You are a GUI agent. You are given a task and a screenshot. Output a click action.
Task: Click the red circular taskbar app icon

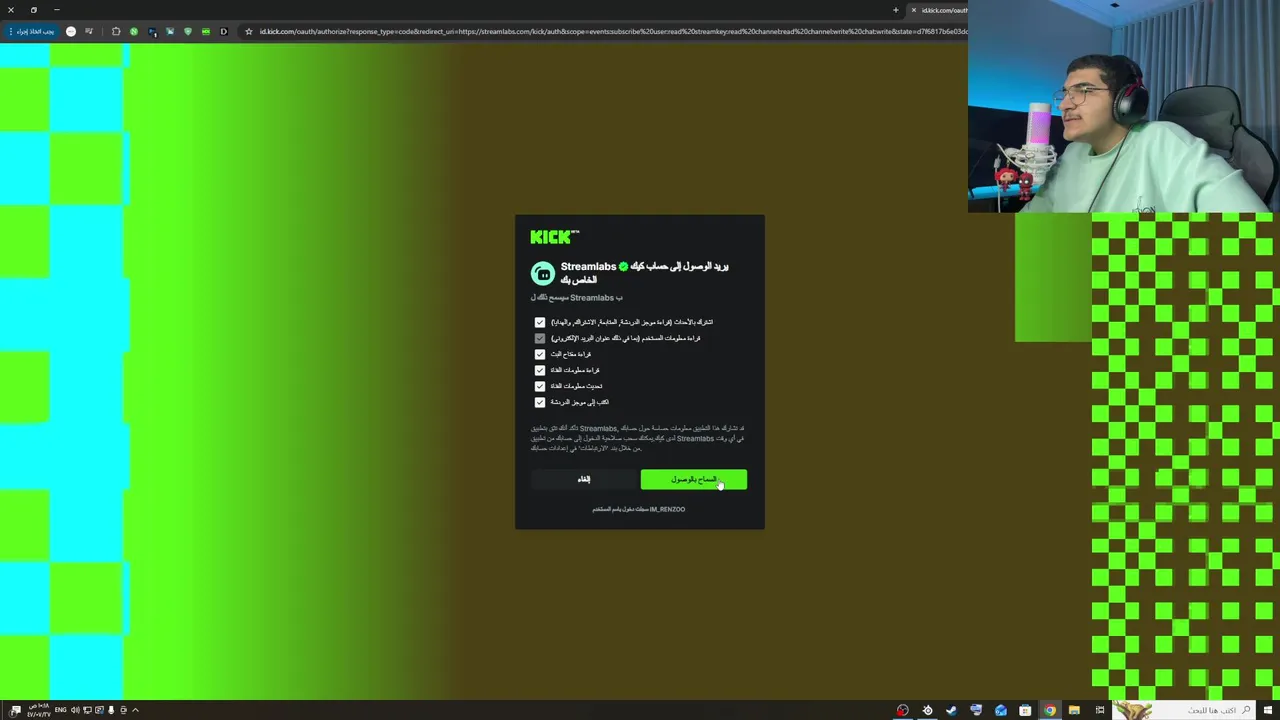click(x=903, y=710)
